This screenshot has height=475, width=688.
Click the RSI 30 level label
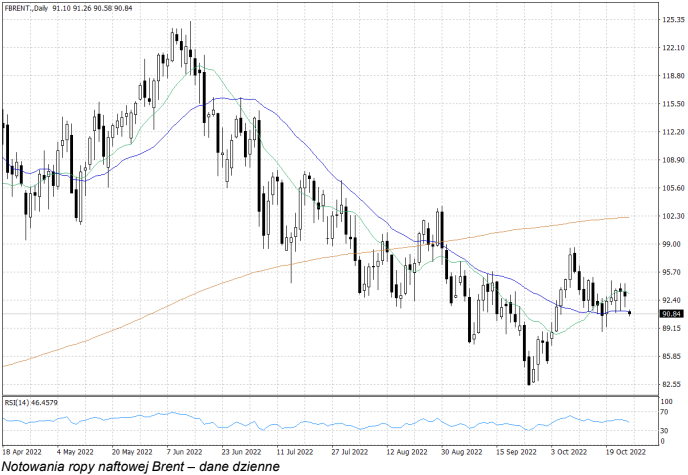665,430
